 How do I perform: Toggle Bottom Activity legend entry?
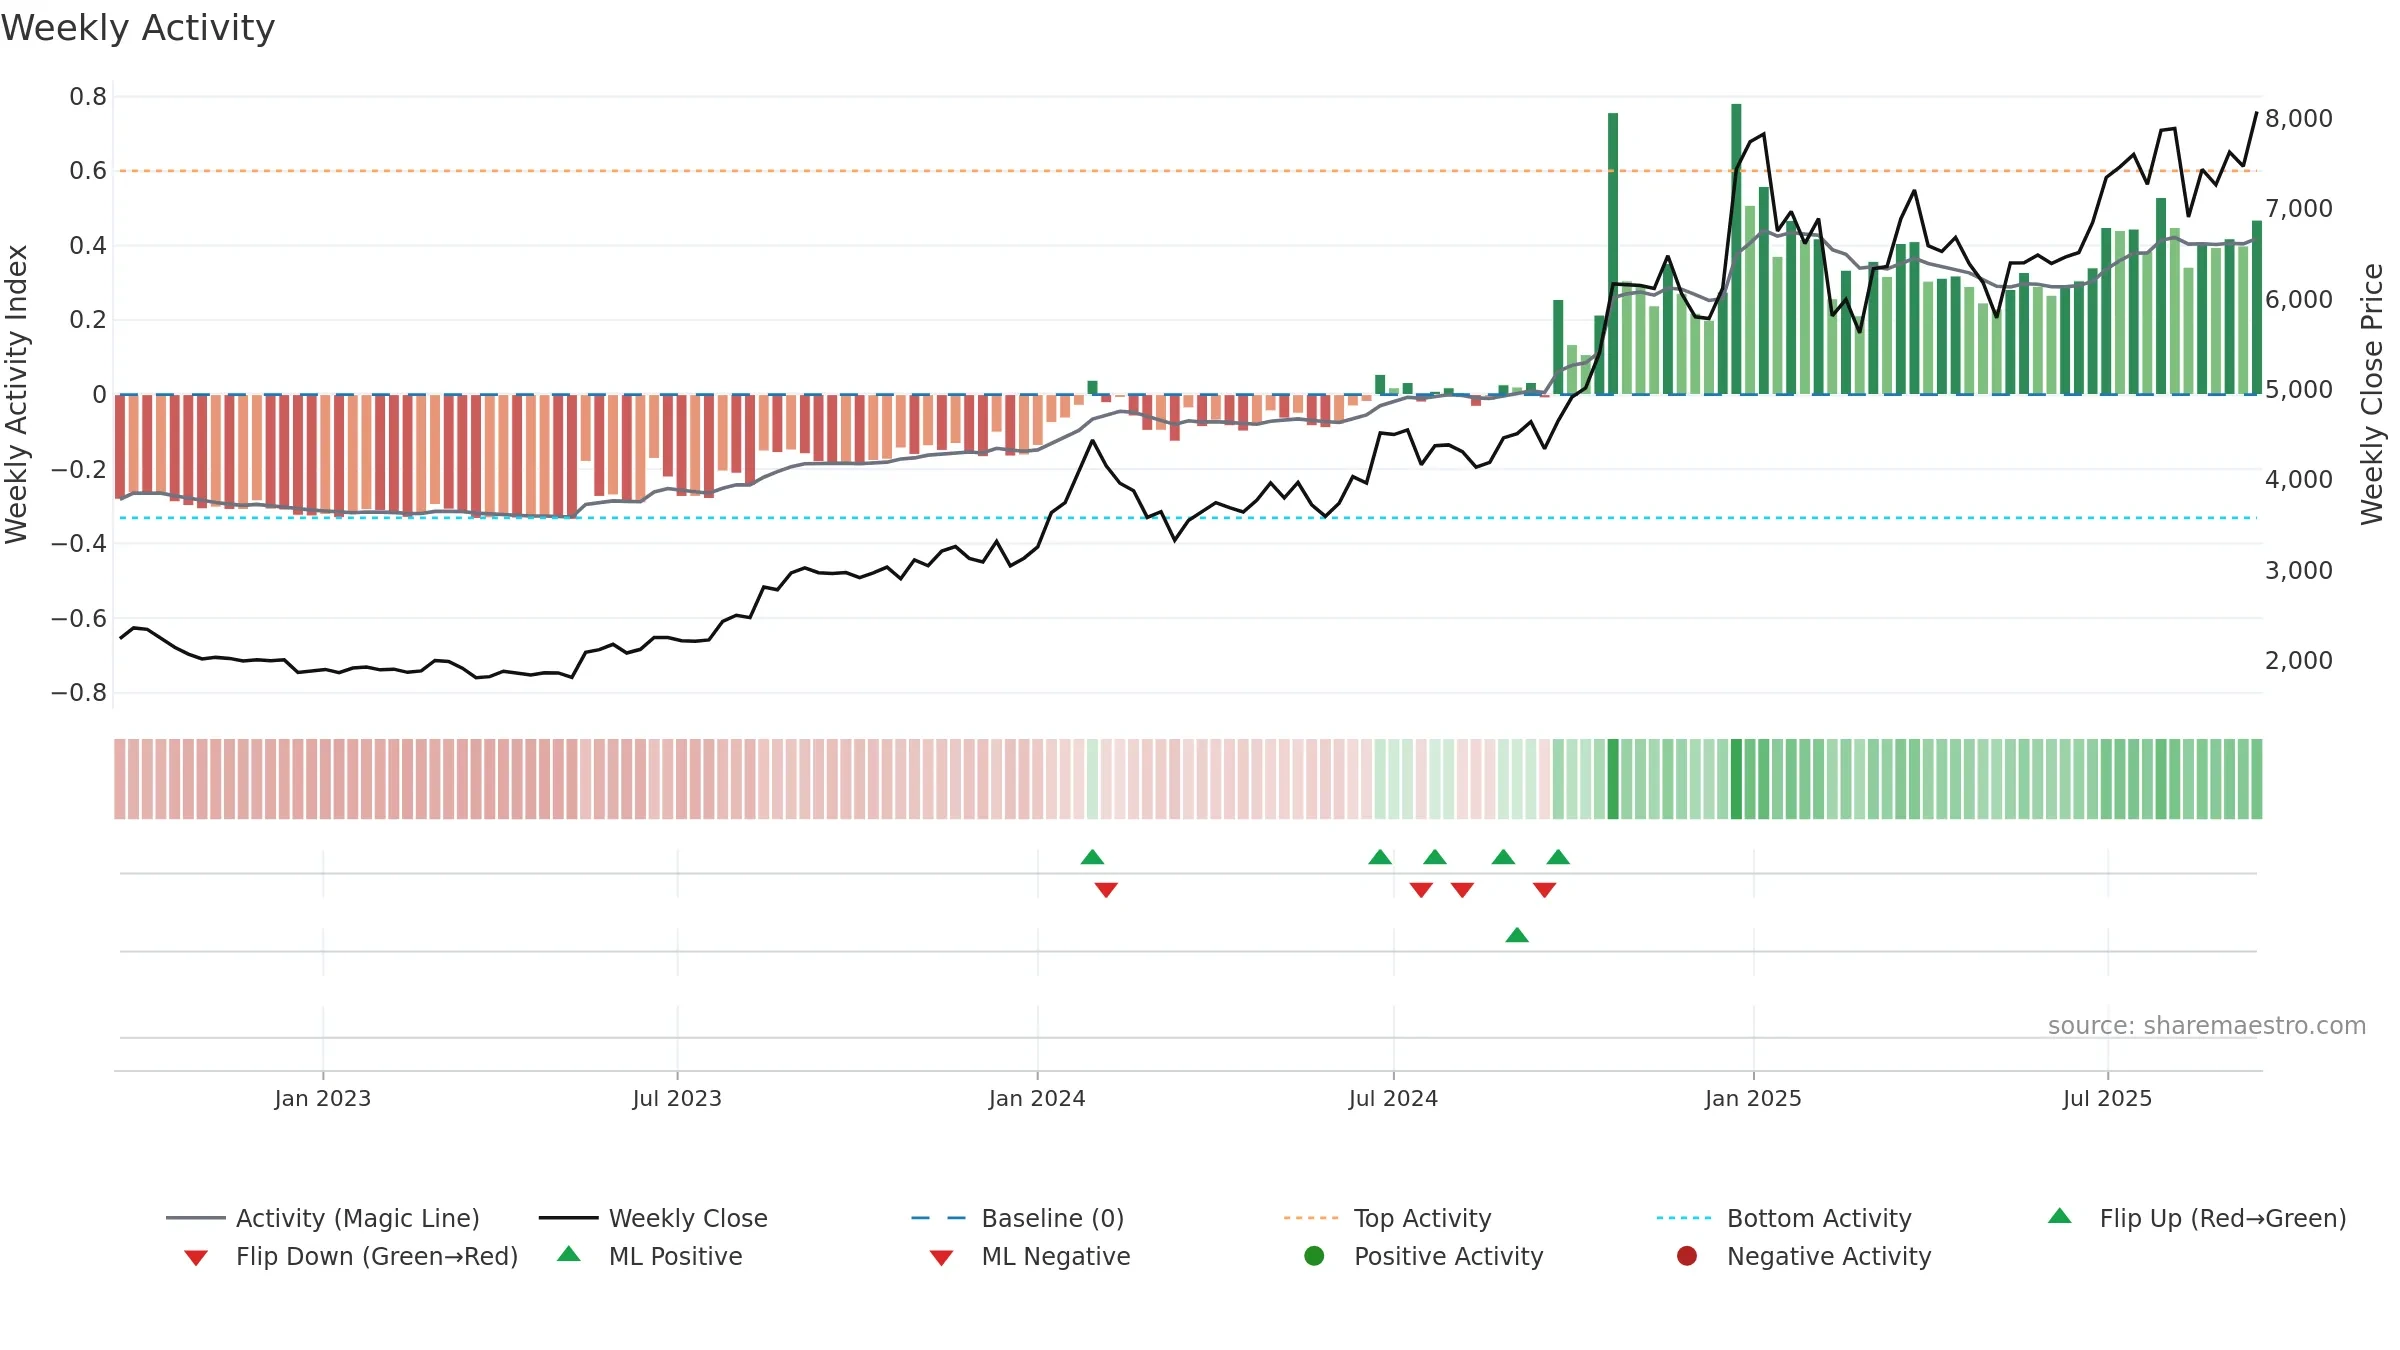pyautogui.click(x=1784, y=1218)
